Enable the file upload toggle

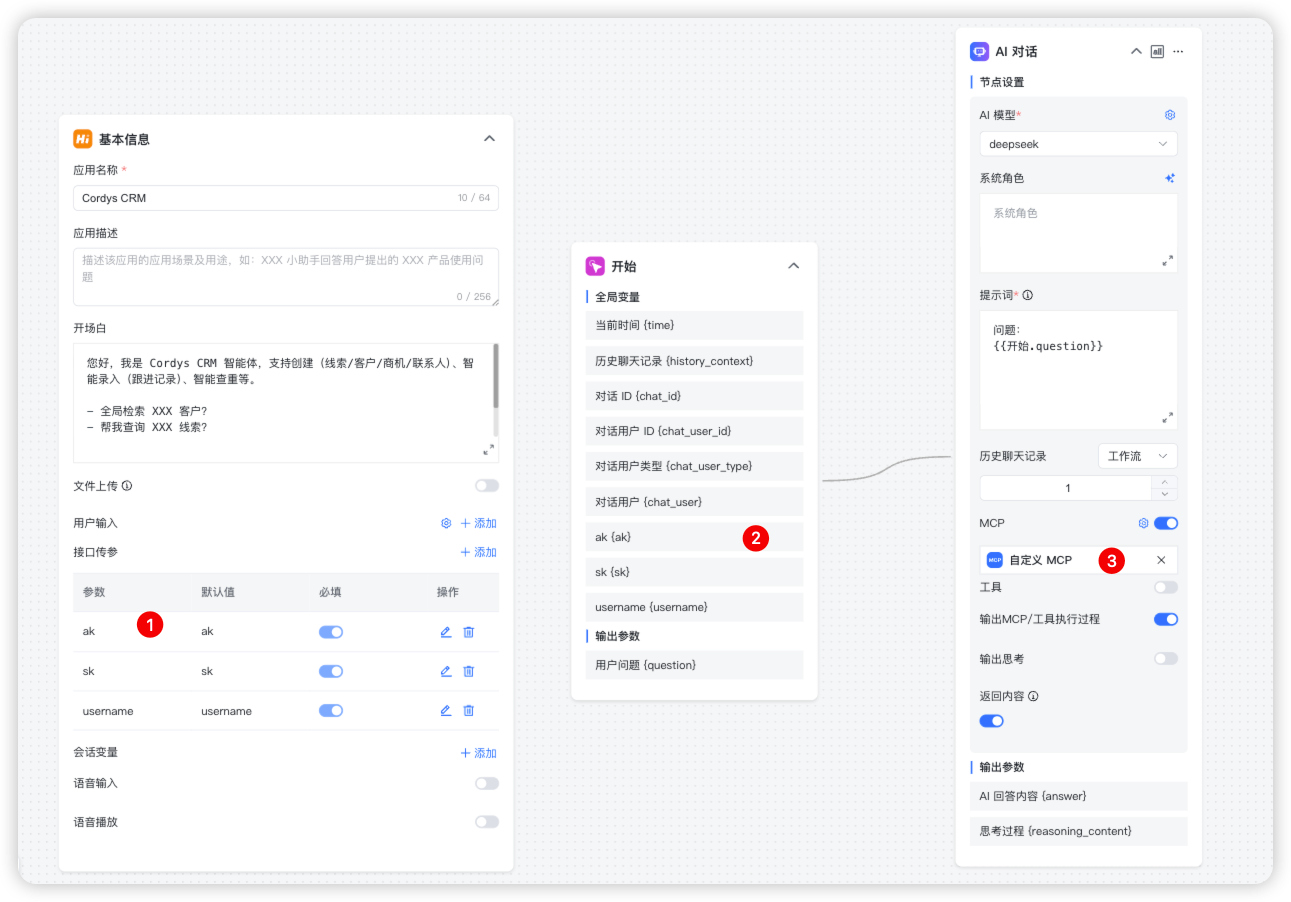(486, 486)
